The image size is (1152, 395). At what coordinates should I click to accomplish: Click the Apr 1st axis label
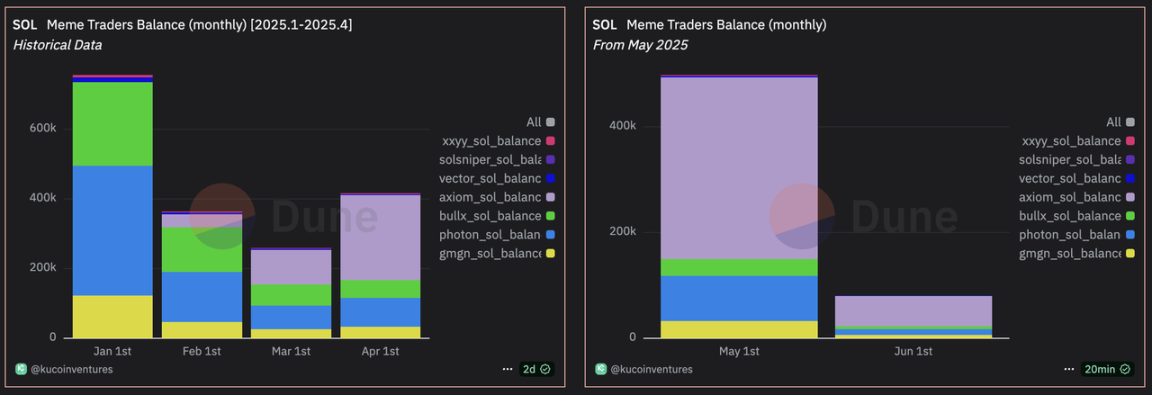pyautogui.click(x=380, y=352)
